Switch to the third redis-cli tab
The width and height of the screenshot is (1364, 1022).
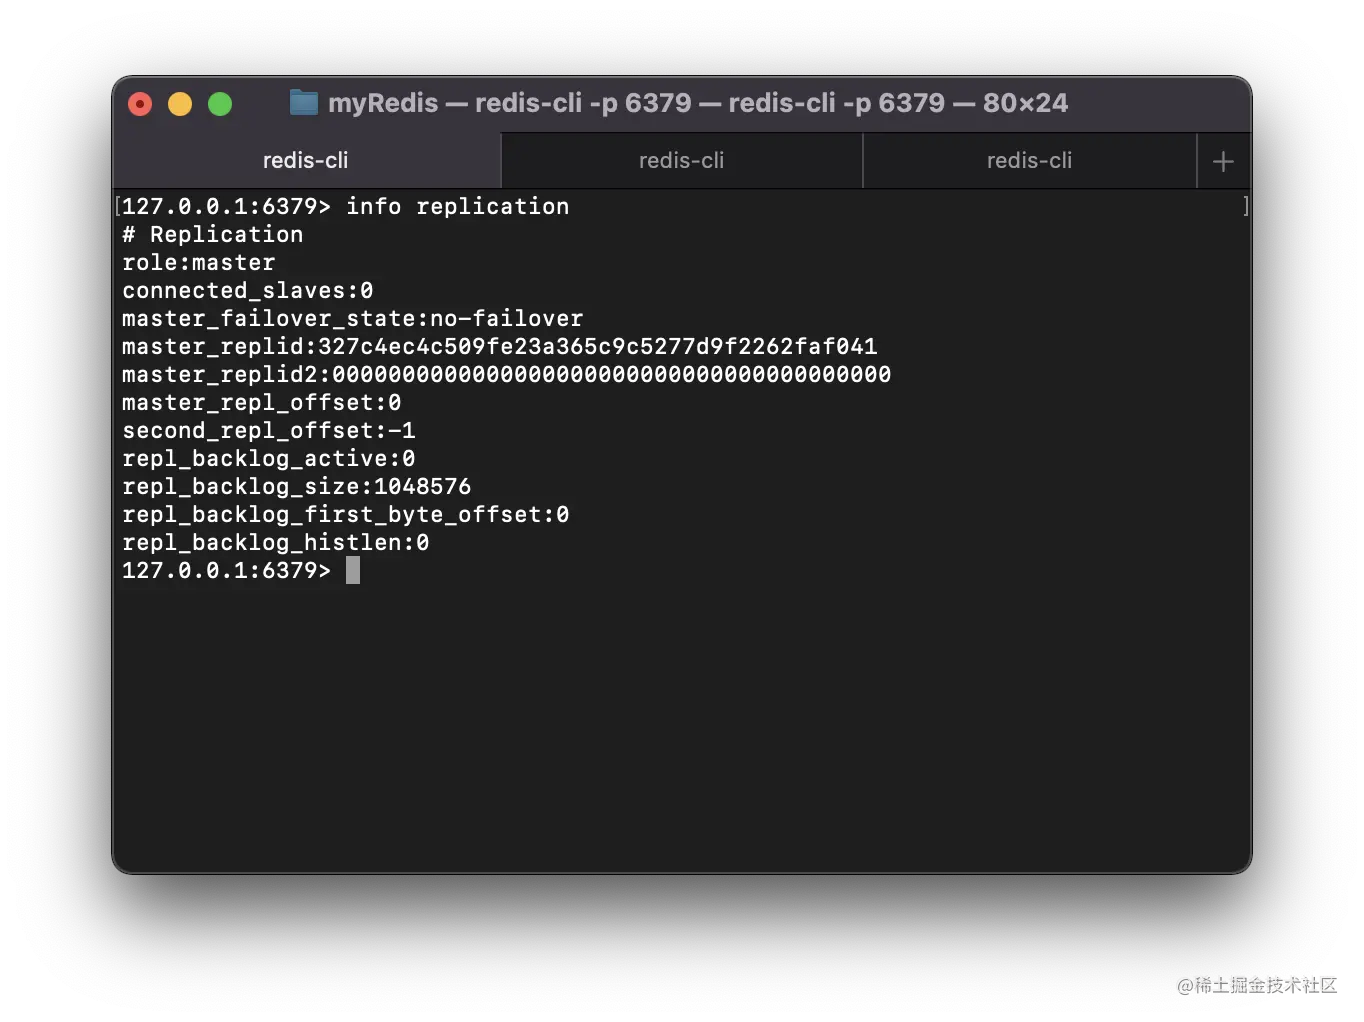[1029, 160]
